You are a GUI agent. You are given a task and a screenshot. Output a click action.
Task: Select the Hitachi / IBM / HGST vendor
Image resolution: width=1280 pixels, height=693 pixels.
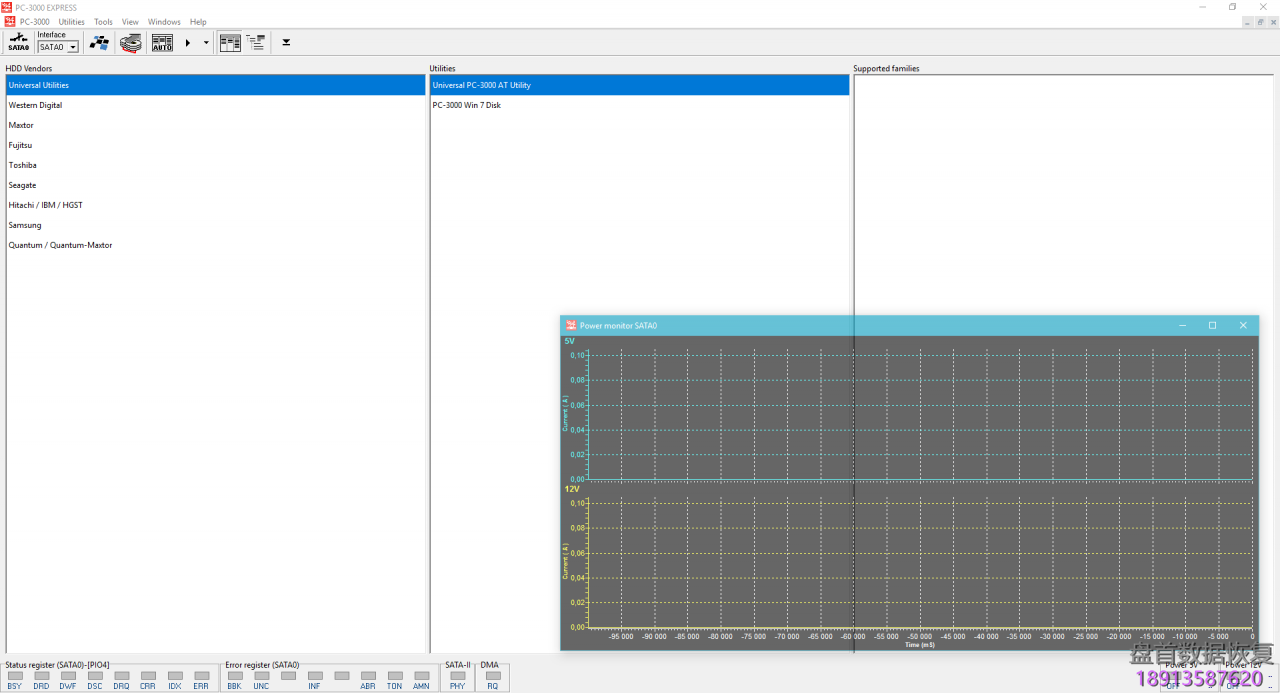45,205
